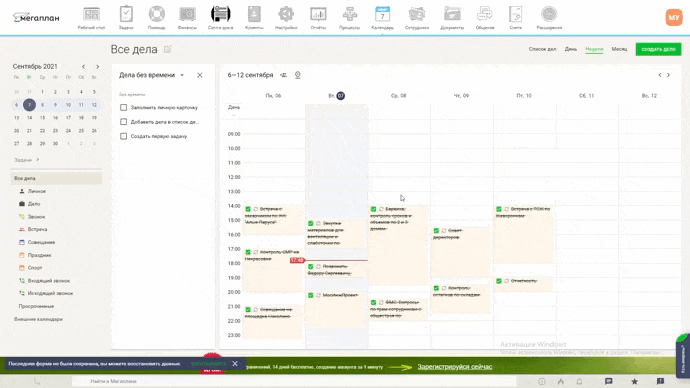690x388 pixels.
Task: Dismiss the unsaved form notification
Action: [235, 364]
